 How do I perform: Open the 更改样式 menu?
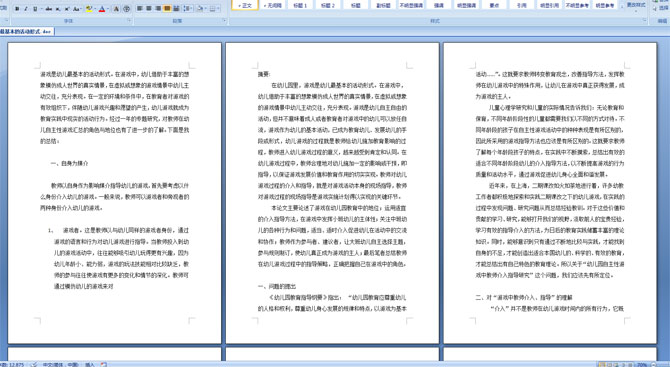click(636, 6)
